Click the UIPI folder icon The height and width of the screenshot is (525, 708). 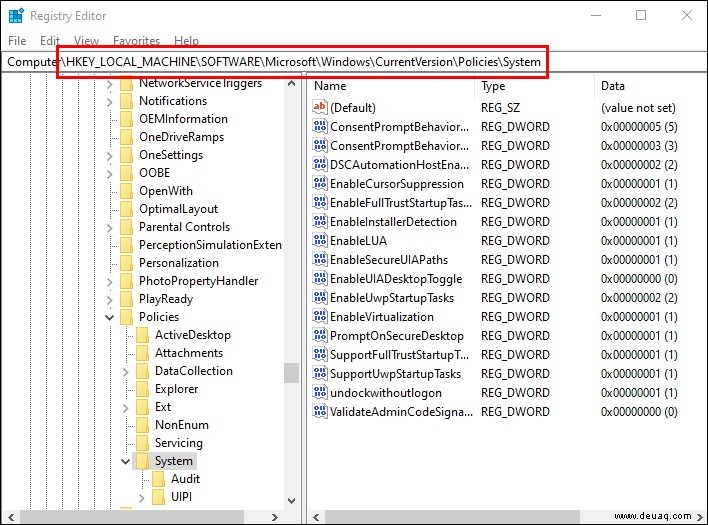click(x=158, y=497)
